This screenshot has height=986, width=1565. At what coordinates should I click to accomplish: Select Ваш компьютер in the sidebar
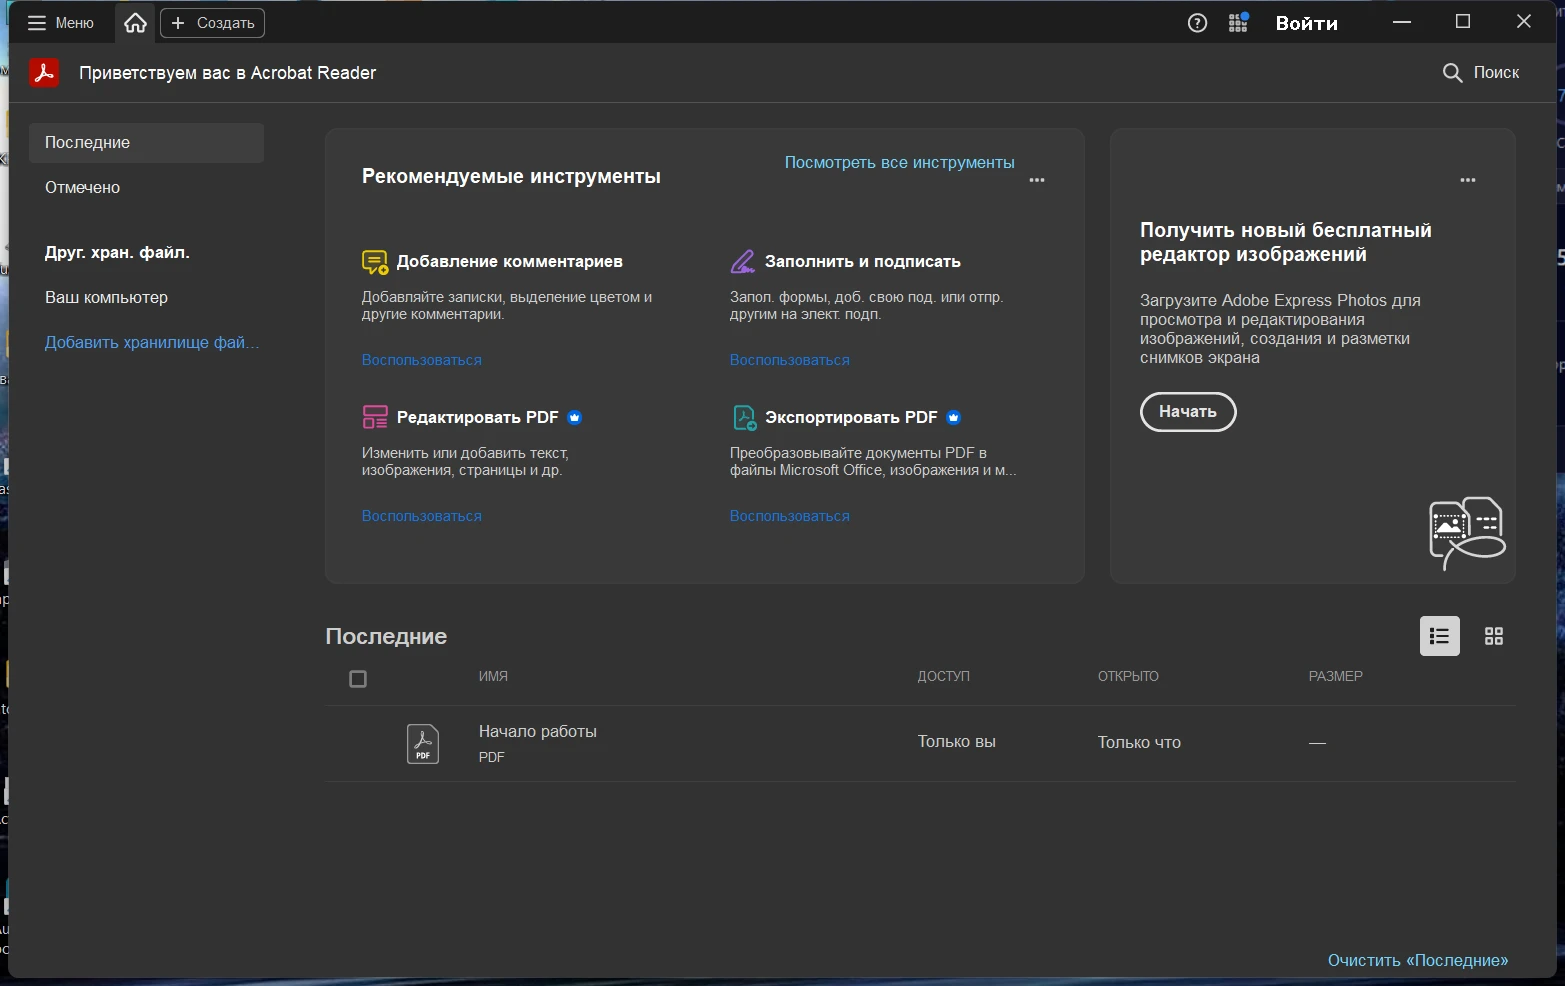[x=106, y=298]
